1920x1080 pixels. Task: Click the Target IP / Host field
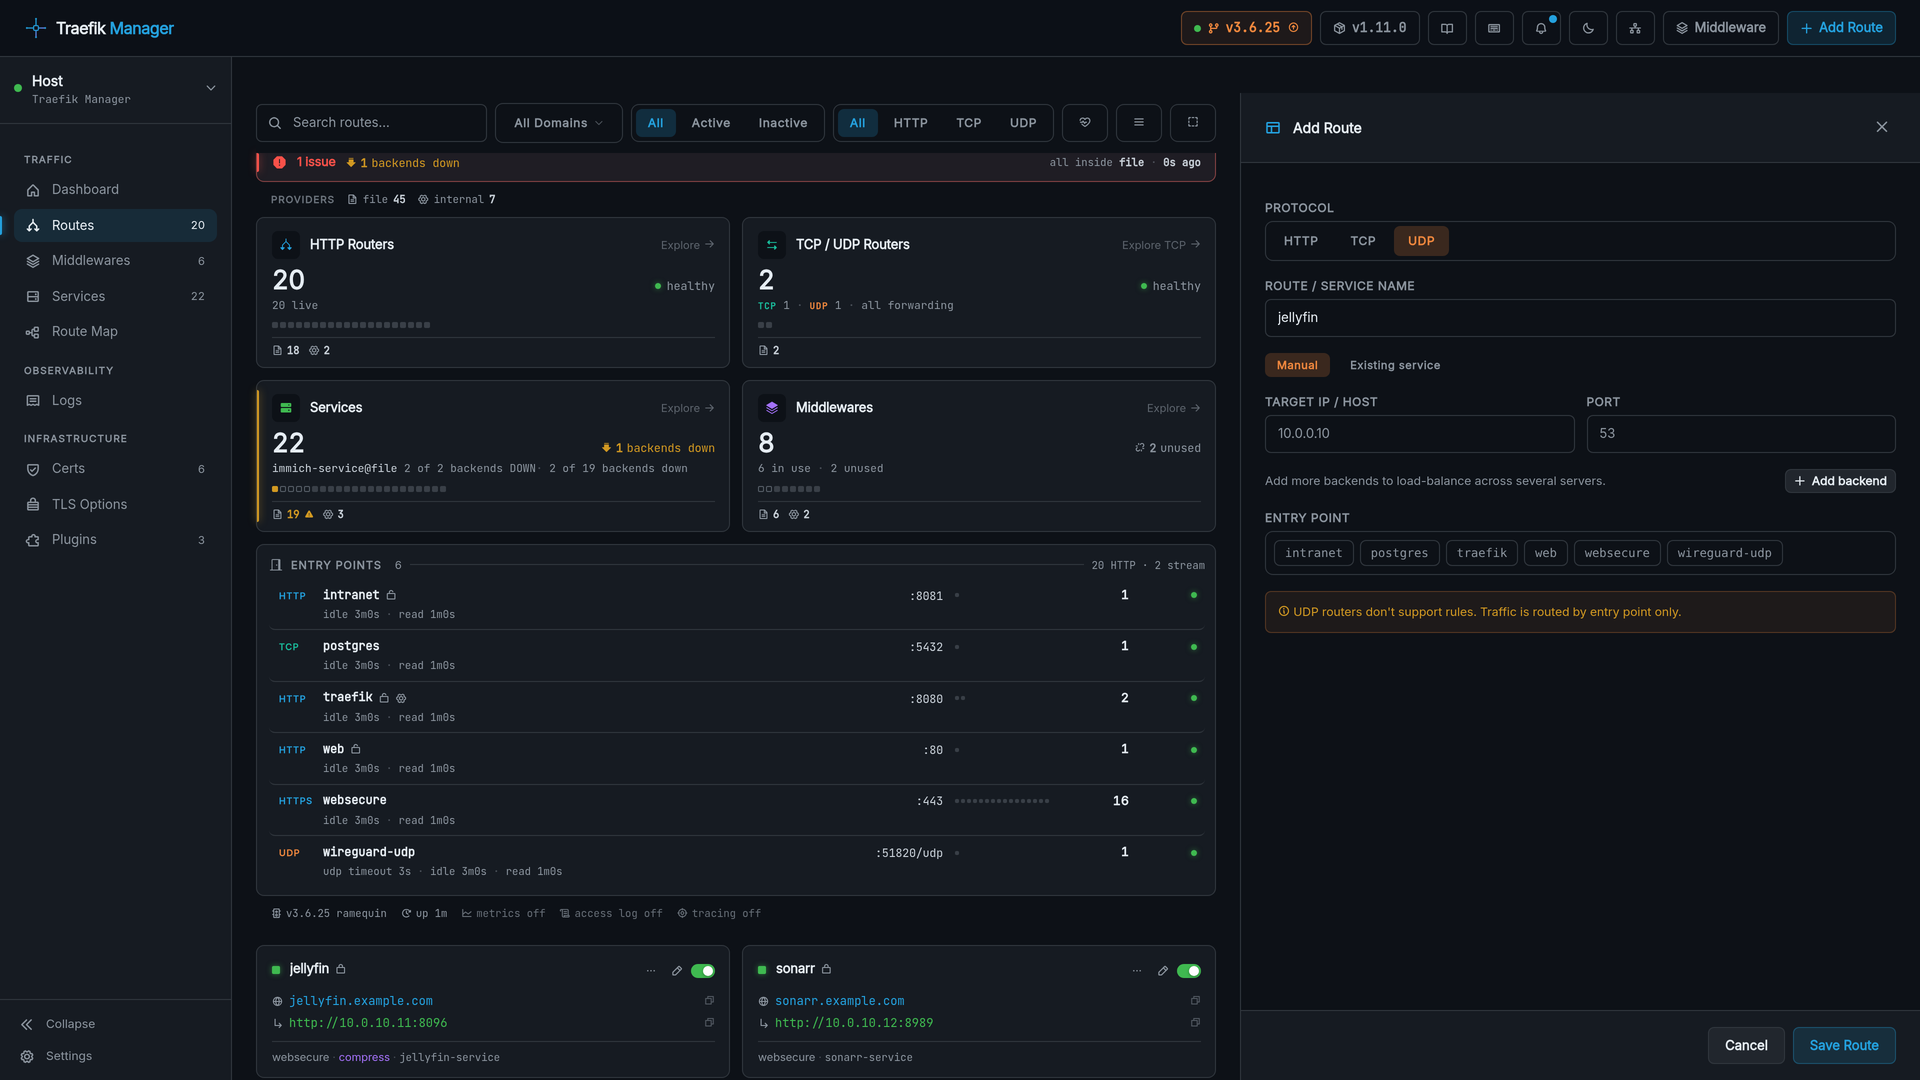[1420, 434]
